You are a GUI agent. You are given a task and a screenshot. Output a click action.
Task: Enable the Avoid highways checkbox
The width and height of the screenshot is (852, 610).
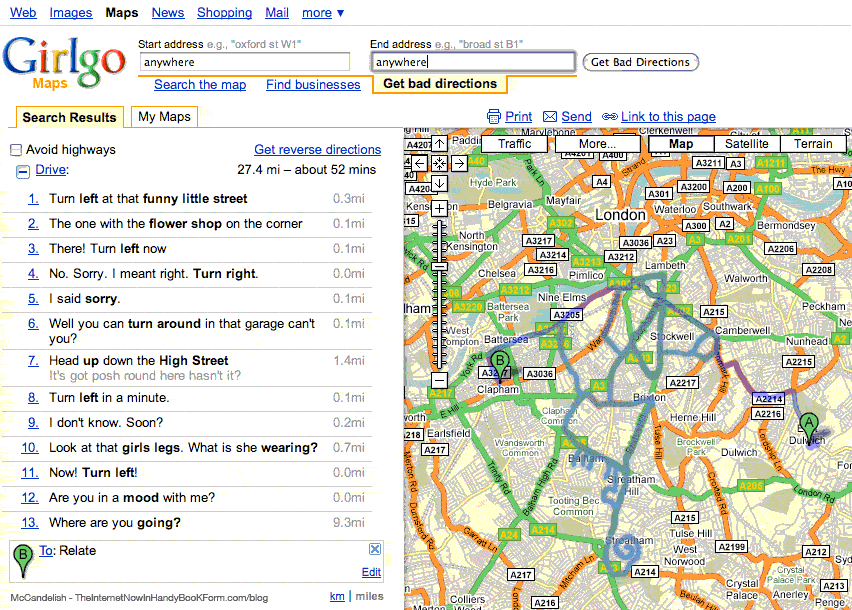[x=16, y=150]
